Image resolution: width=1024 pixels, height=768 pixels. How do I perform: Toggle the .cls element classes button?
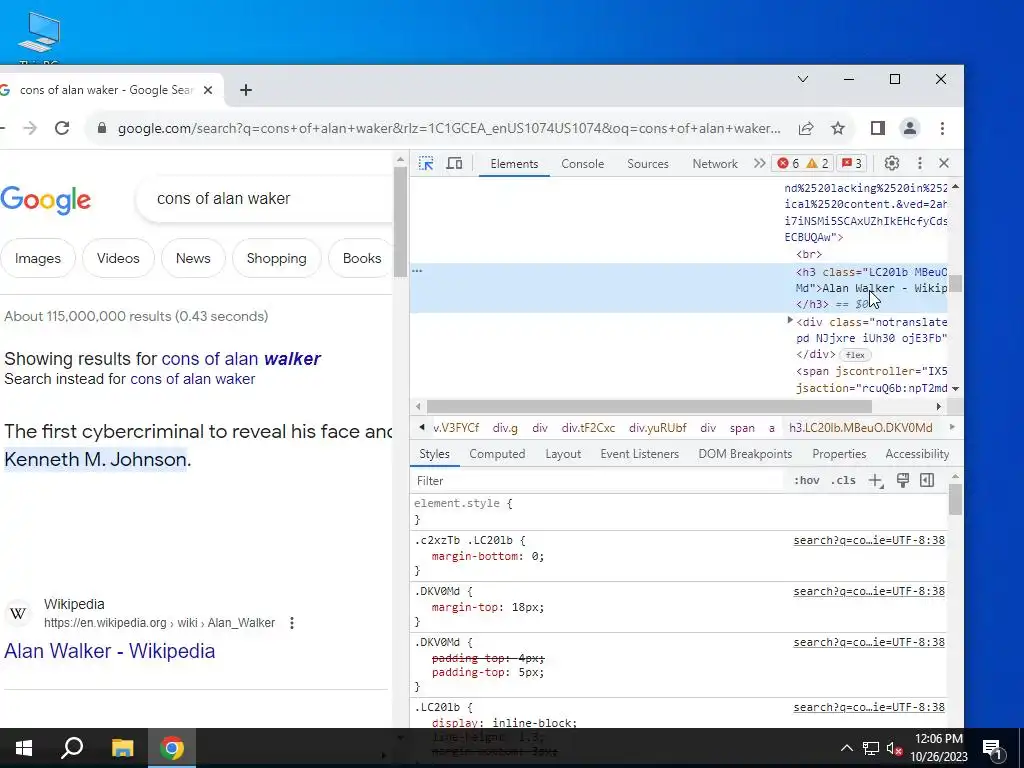click(x=843, y=481)
